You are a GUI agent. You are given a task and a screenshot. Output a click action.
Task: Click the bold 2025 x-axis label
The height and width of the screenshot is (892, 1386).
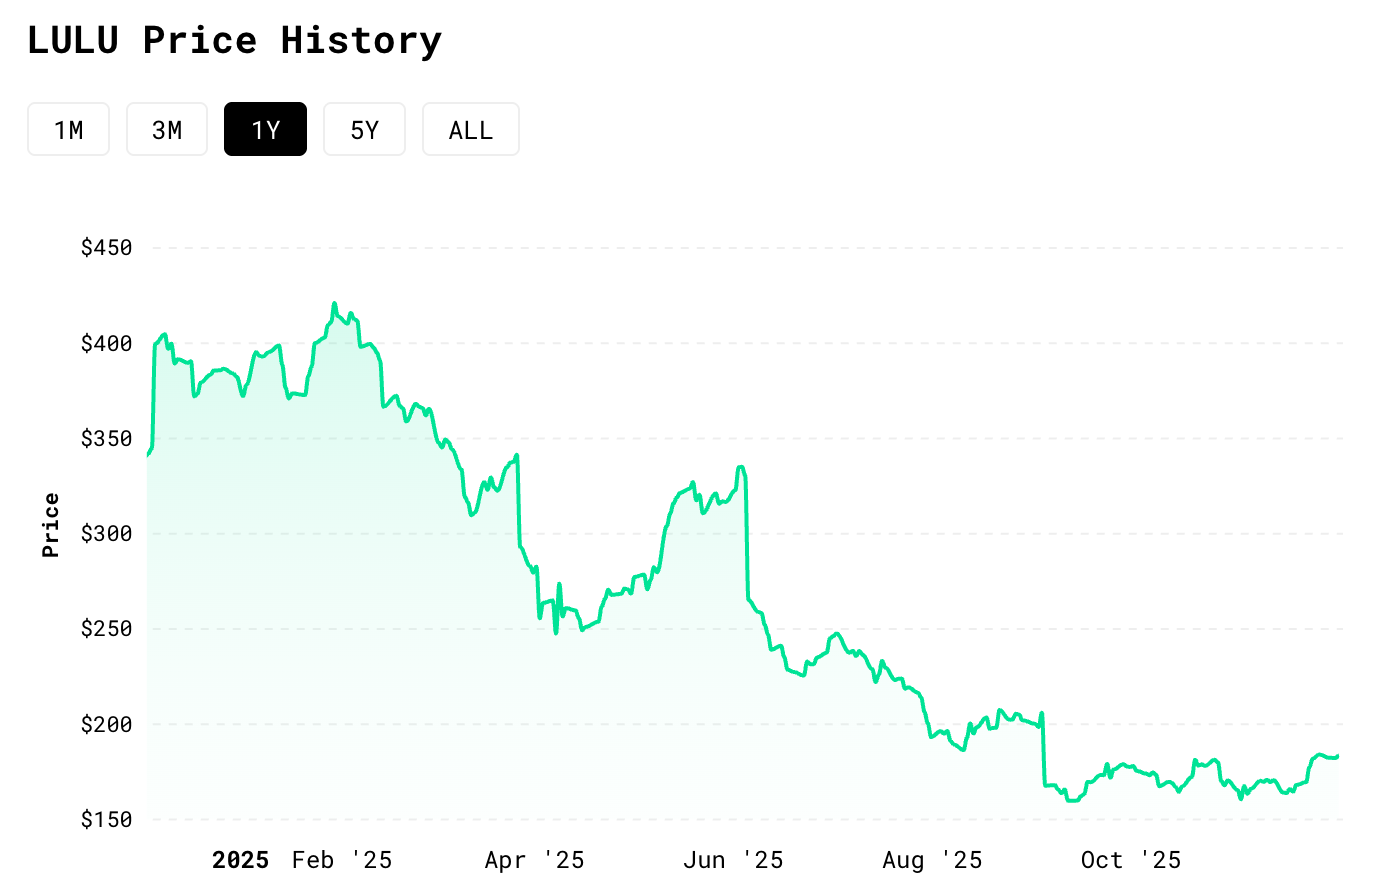point(240,861)
